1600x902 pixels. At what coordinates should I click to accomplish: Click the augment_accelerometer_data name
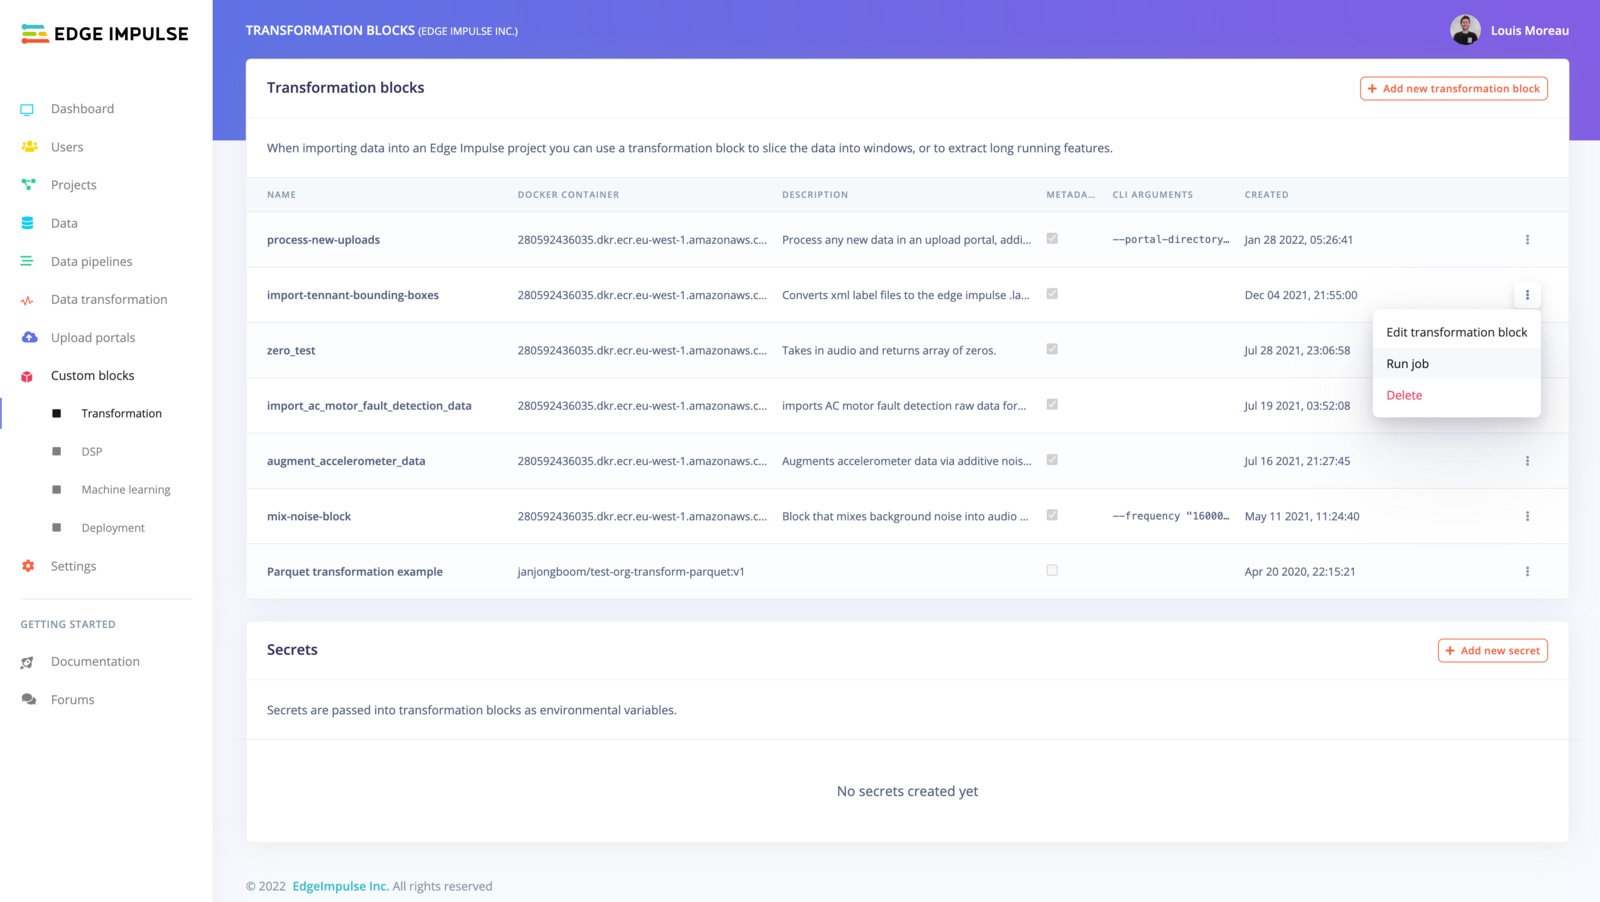click(346, 462)
